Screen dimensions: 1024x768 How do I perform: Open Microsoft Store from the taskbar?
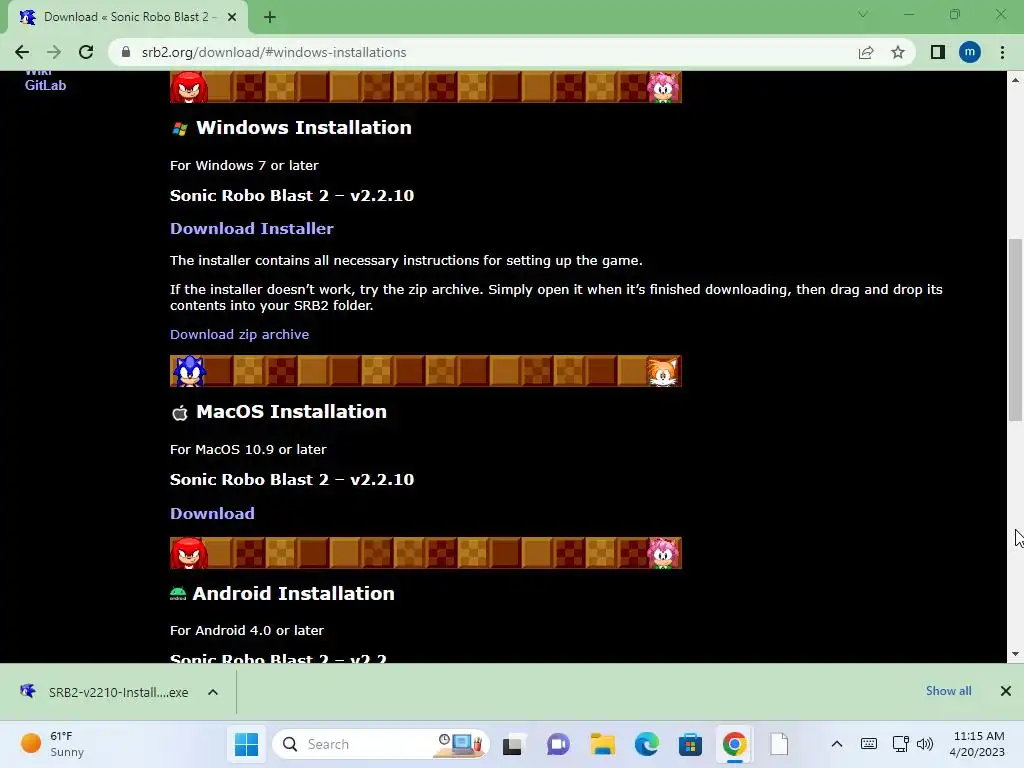pyautogui.click(x=690, y=744)
